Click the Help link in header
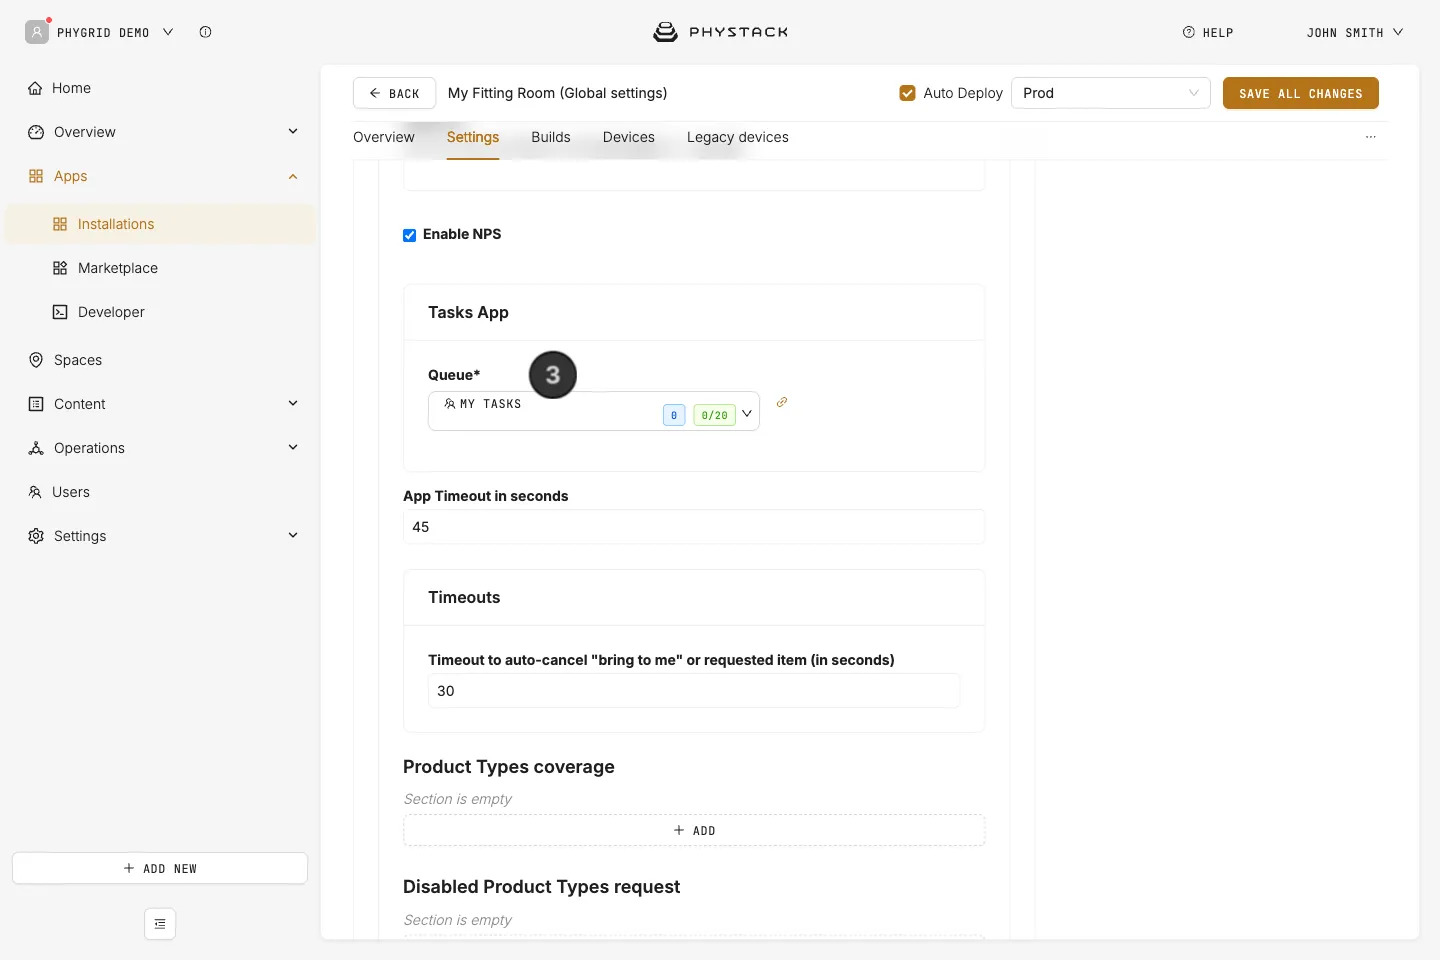This screenshot has height=960, width=1440. (1208, 32)
